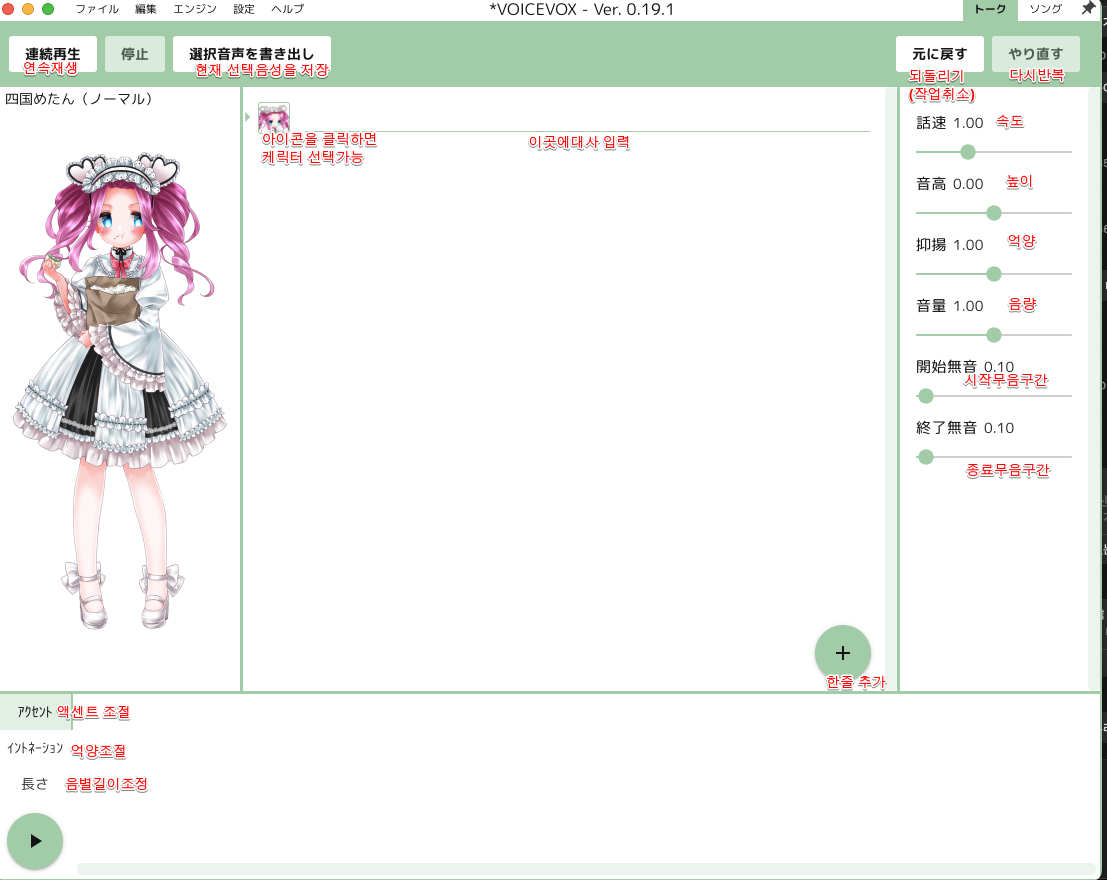Click the 話速 1.00 value label
1107x880 pixels.
click(950, 123)
